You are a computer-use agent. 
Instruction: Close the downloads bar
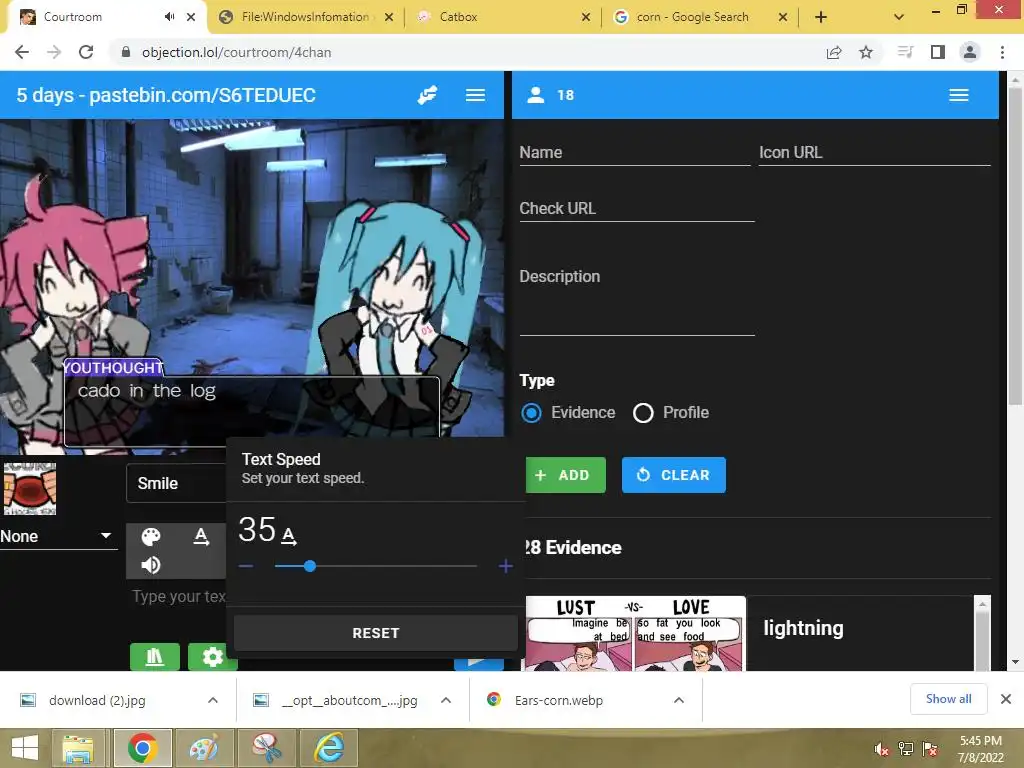pos(1006,699)
